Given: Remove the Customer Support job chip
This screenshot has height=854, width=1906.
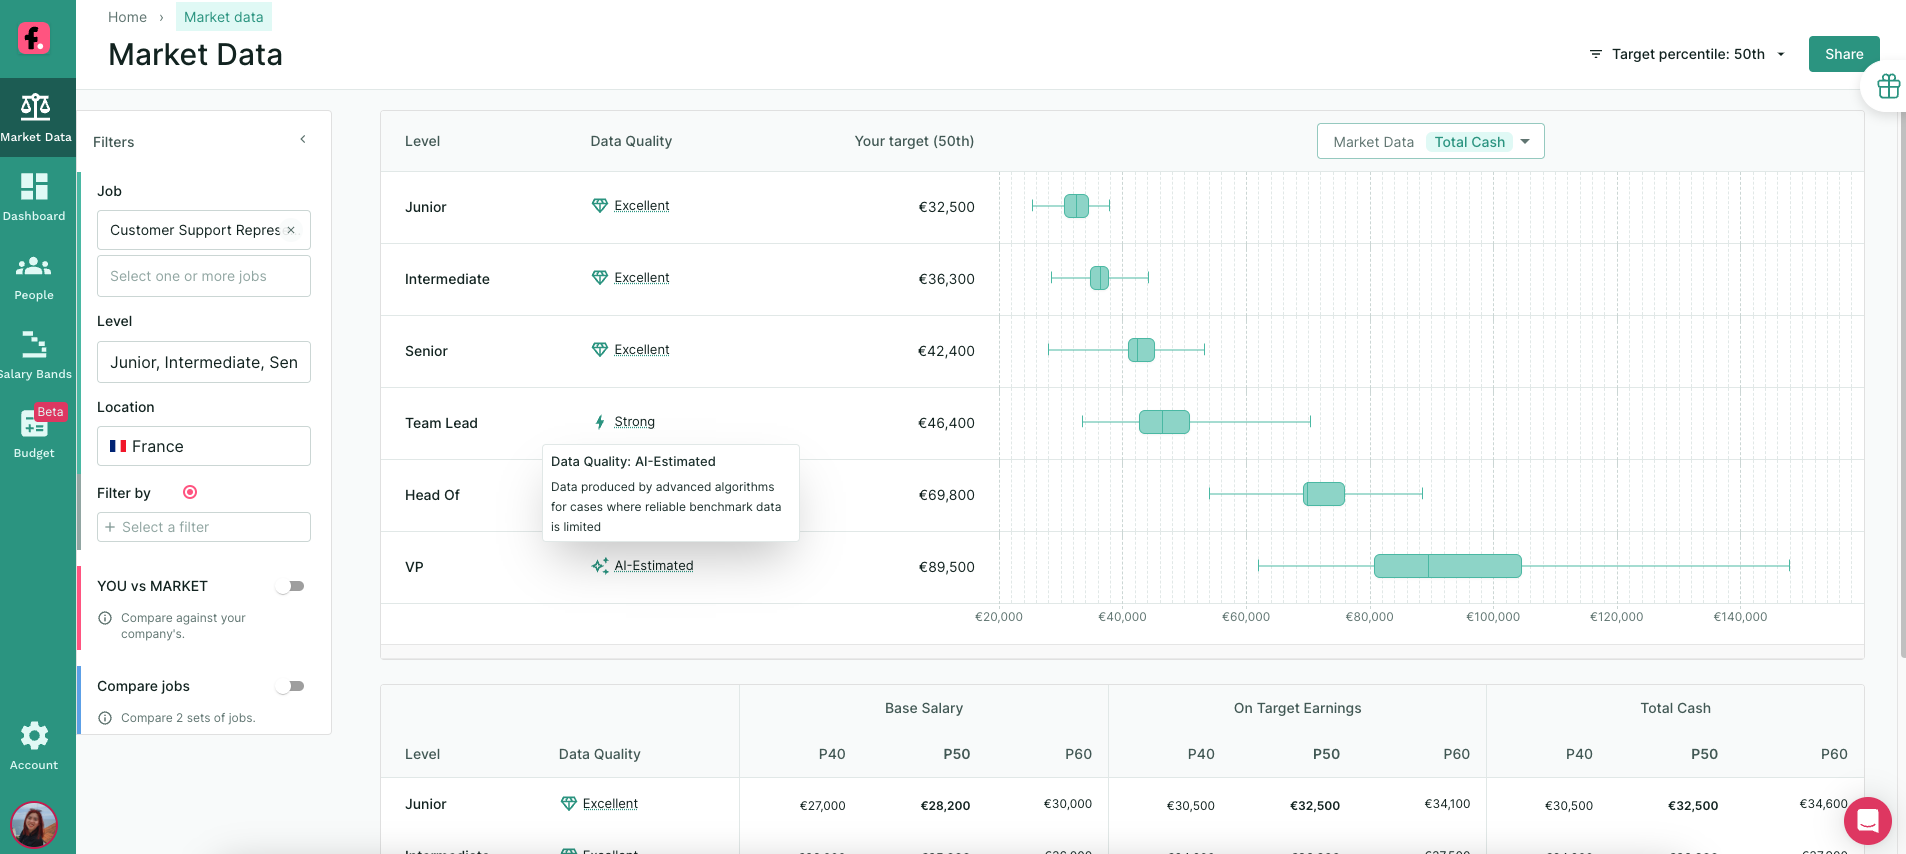Looking at the screenshot, I should tap(291, 230).
